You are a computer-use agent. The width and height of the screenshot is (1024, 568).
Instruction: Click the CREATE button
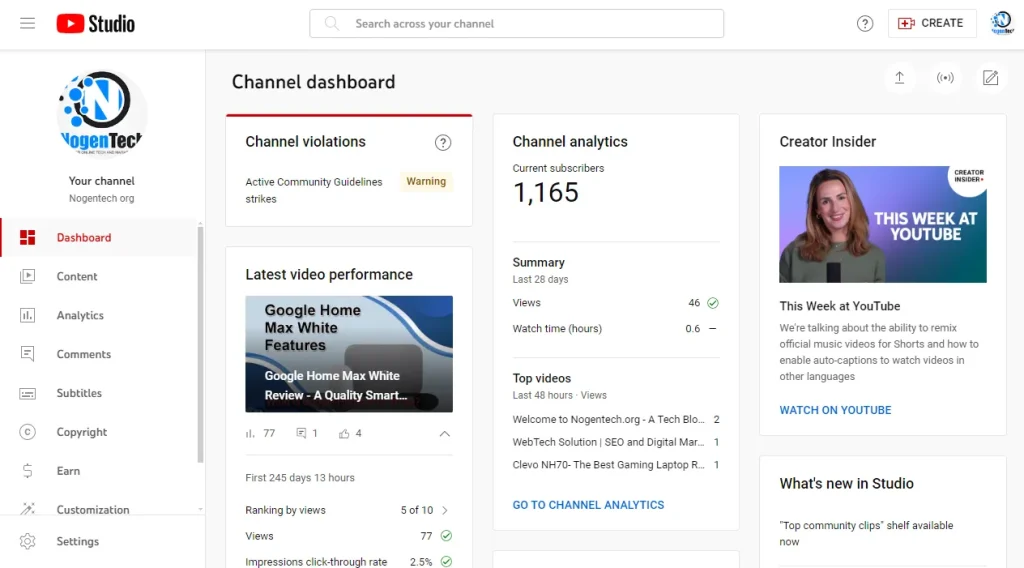[931, 24]
